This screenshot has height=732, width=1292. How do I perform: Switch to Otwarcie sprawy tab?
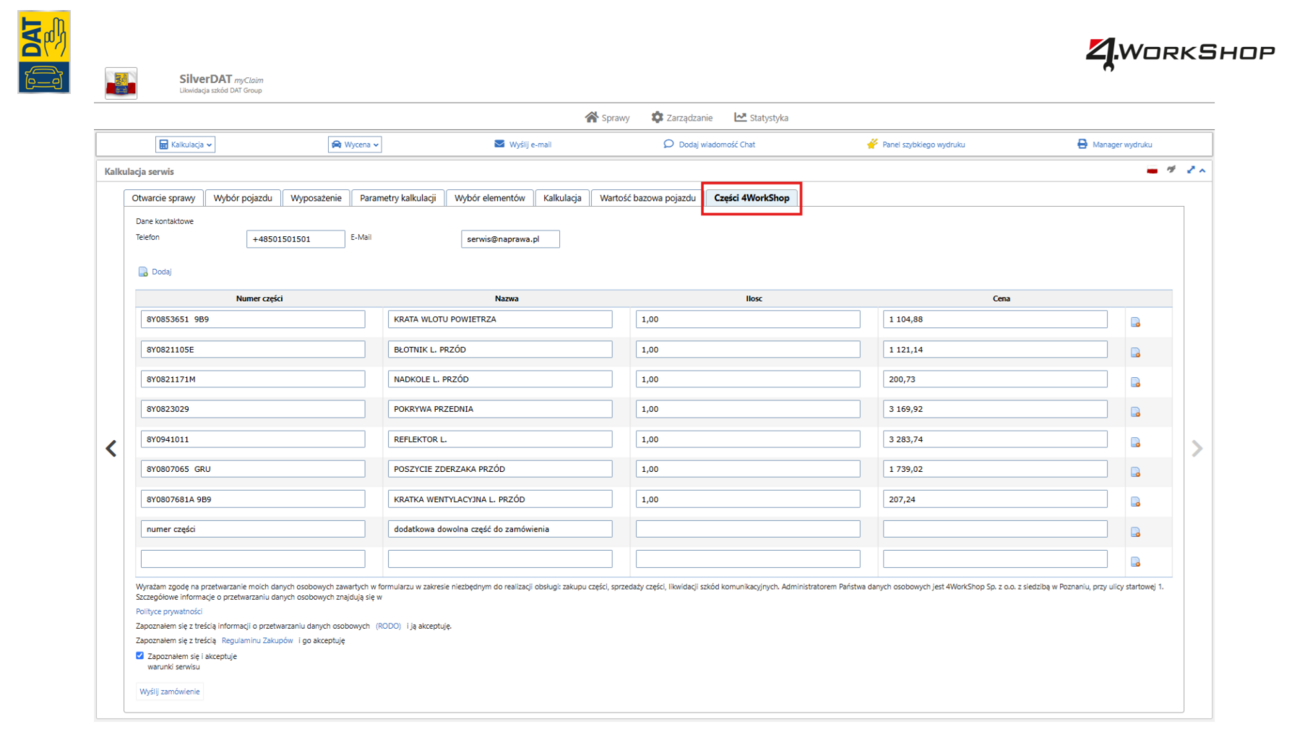[x=164, y=198]
